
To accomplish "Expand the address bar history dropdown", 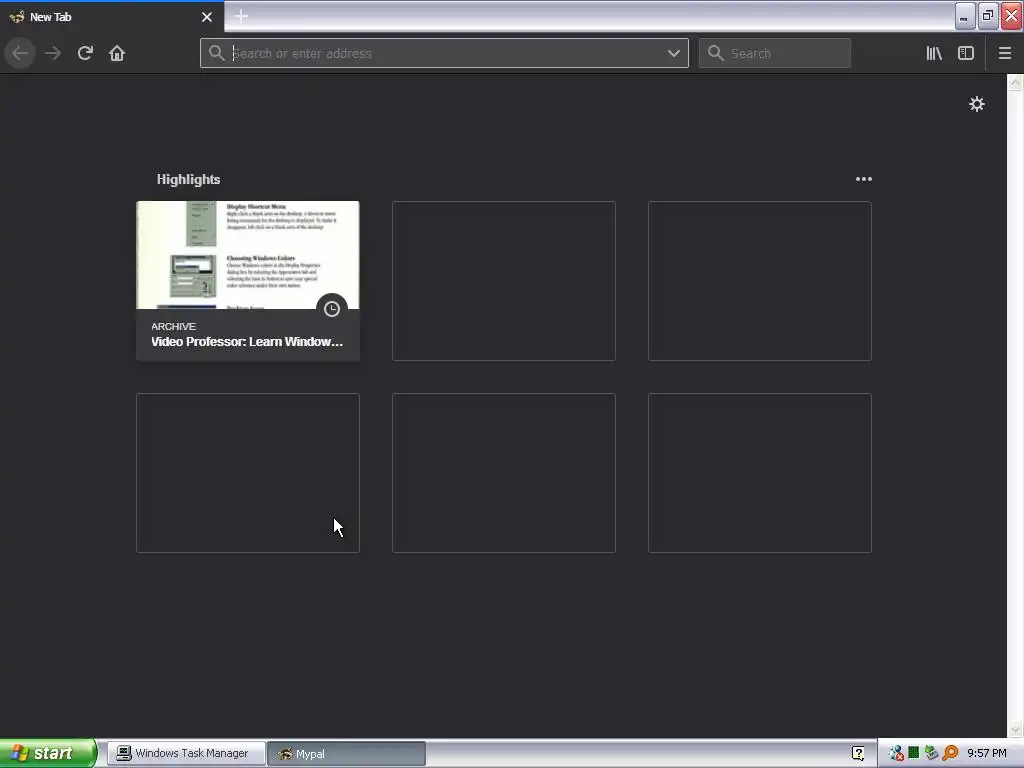I will pyautogui.click(x=674, y=53).
